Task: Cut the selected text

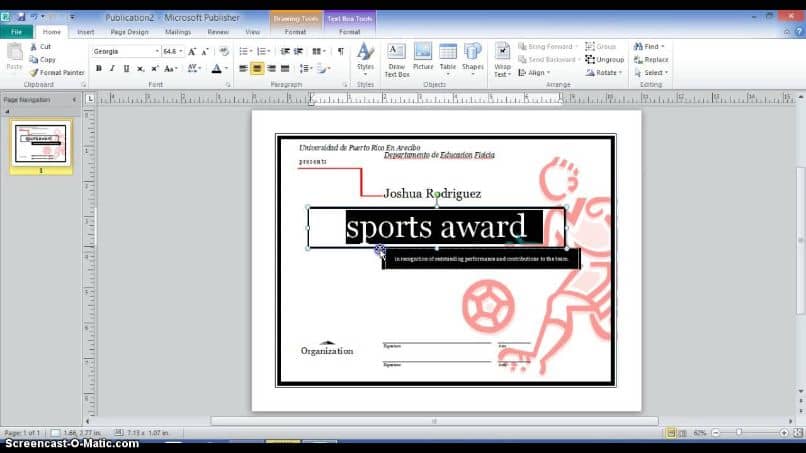Action: pos(40,47)
